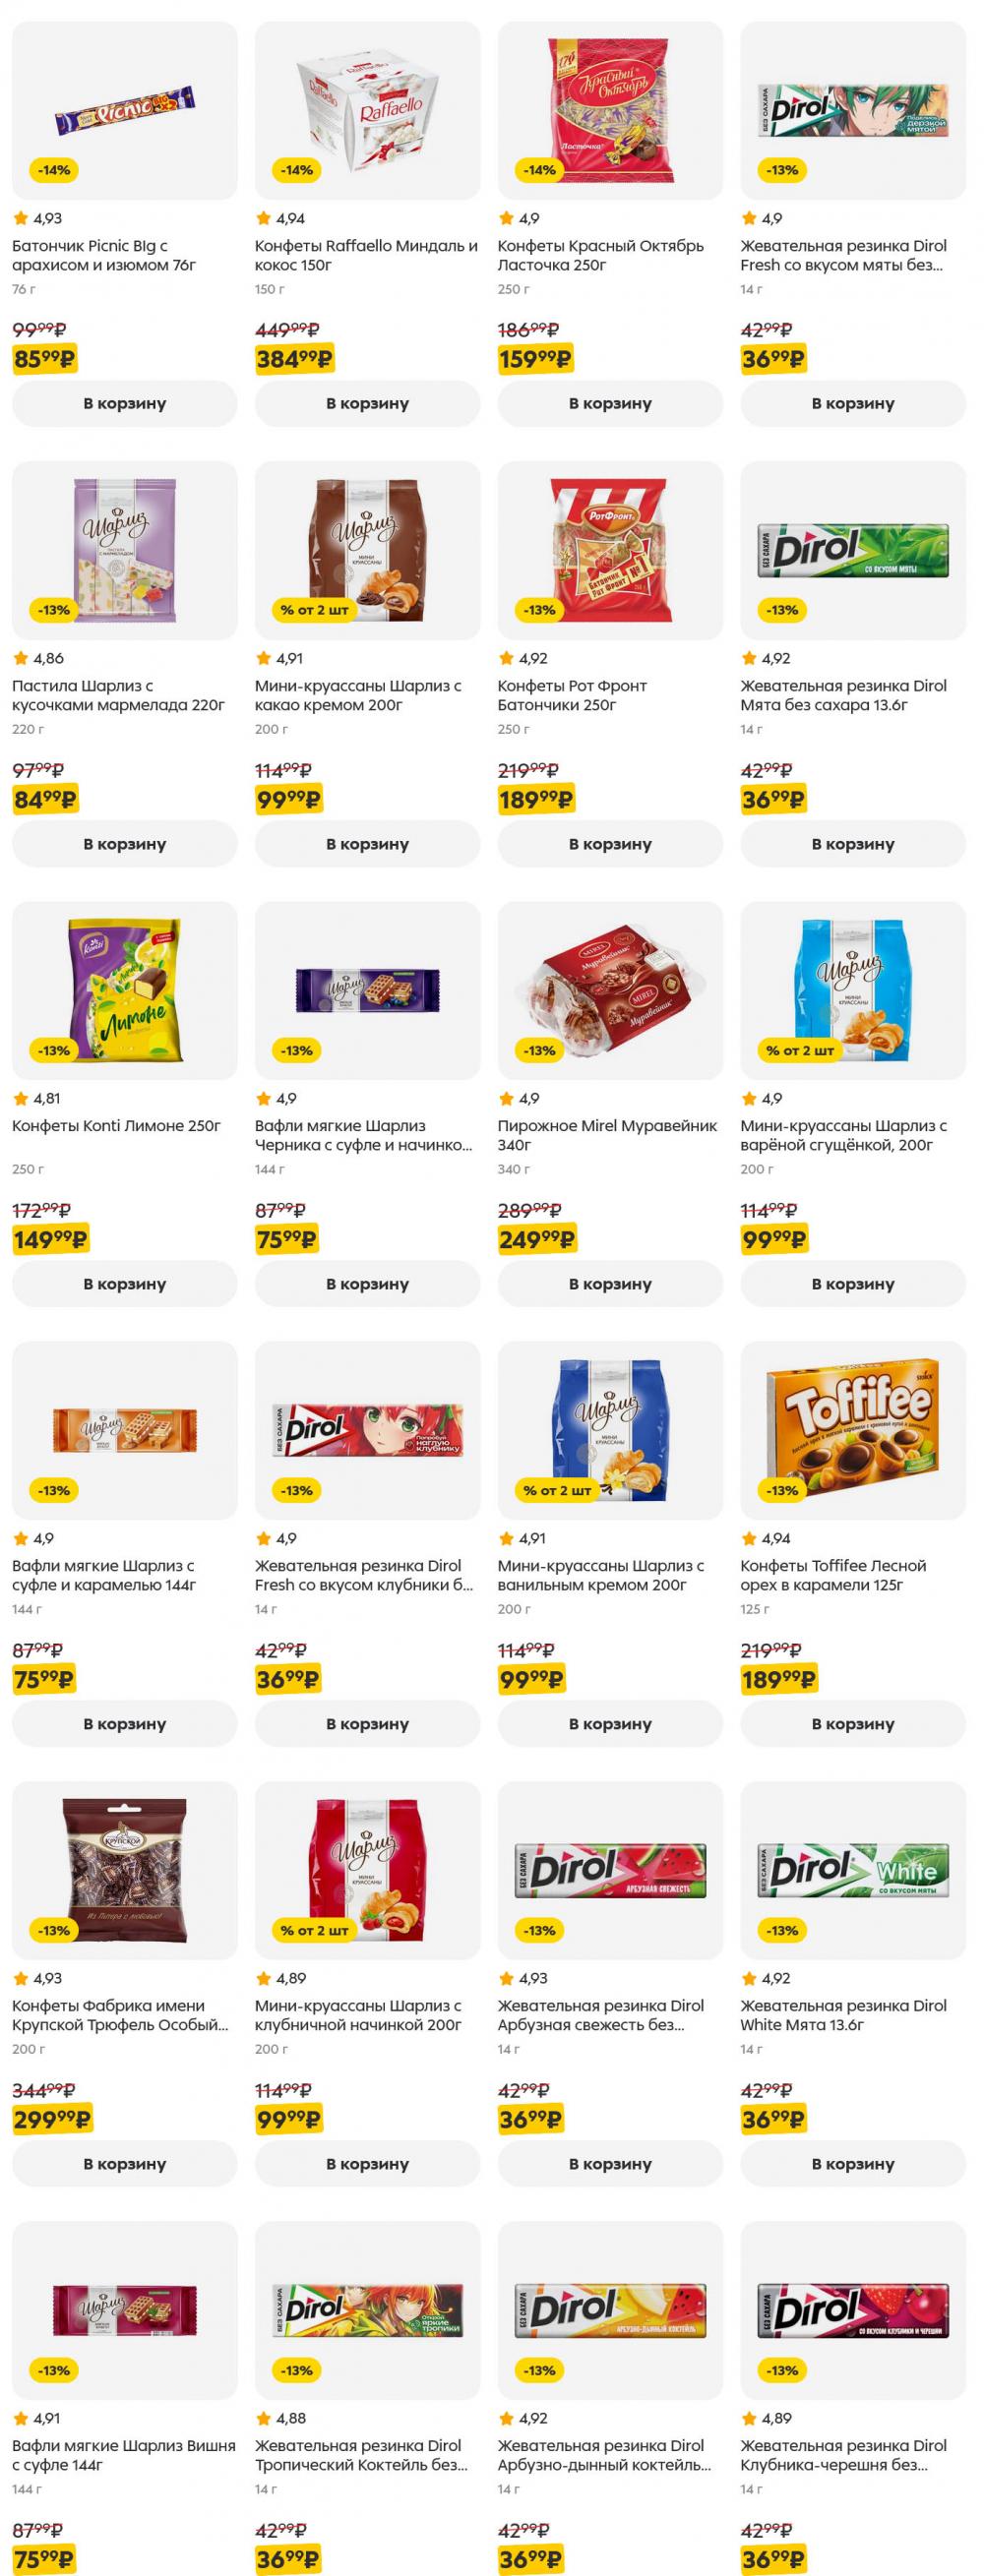
Task: Click the -13% badge on Konti Лимоне candies
Action: pos(54,1050)
